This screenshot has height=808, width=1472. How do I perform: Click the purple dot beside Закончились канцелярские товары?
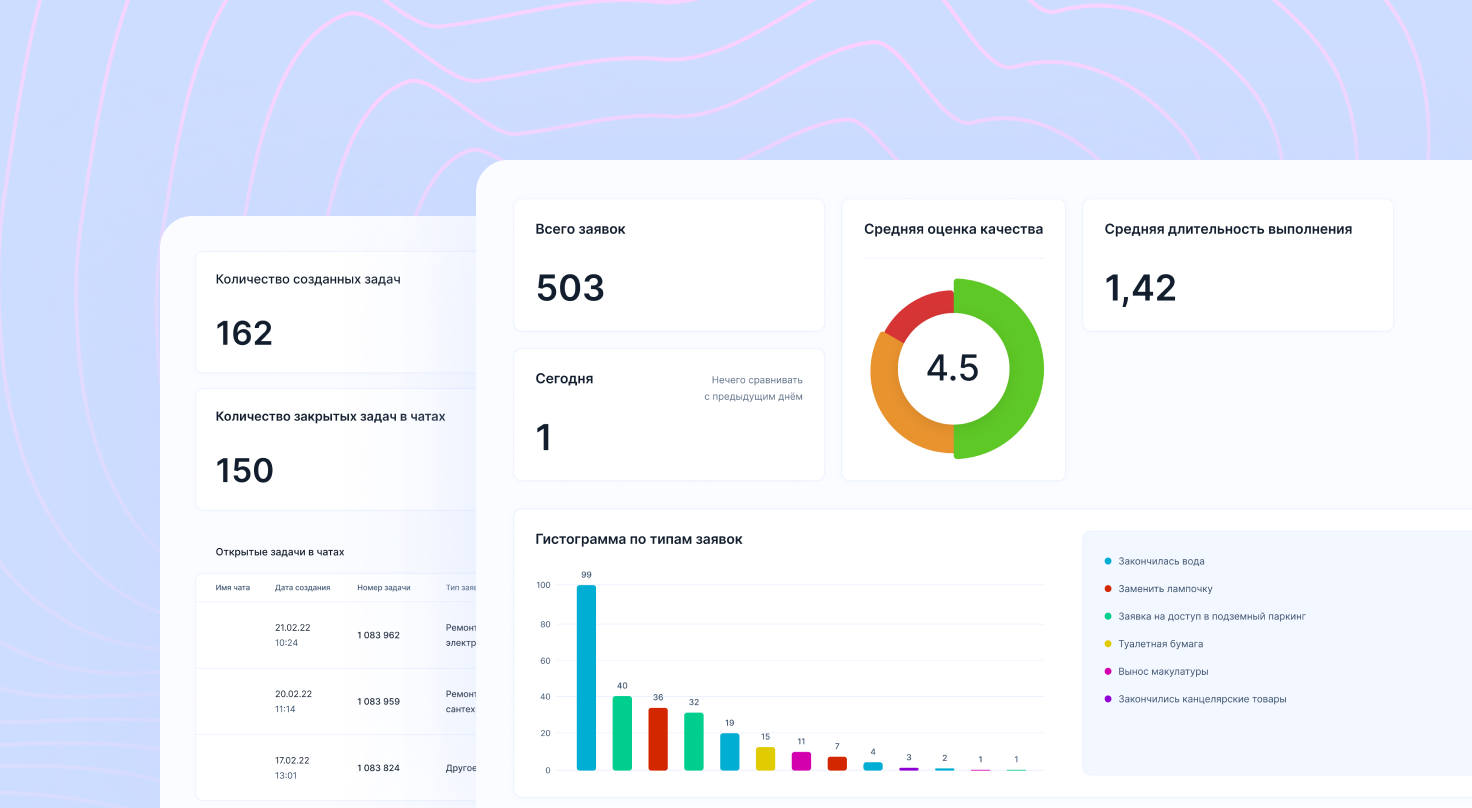[1108, 699]
